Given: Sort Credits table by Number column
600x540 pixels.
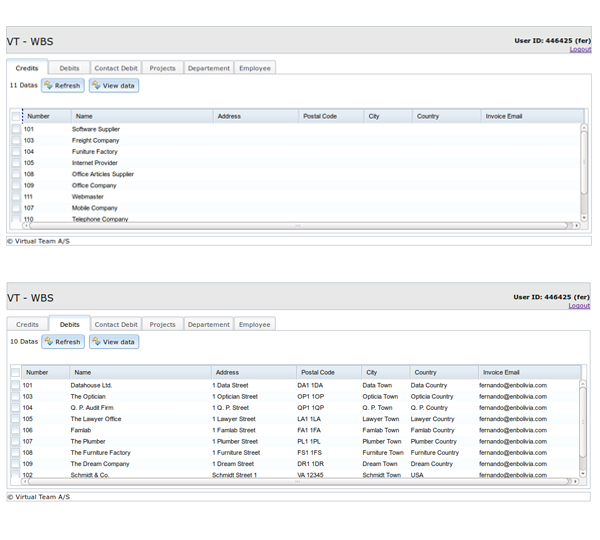Looking at the screenshot, I should pyautogui.click(x=47, y=116).
